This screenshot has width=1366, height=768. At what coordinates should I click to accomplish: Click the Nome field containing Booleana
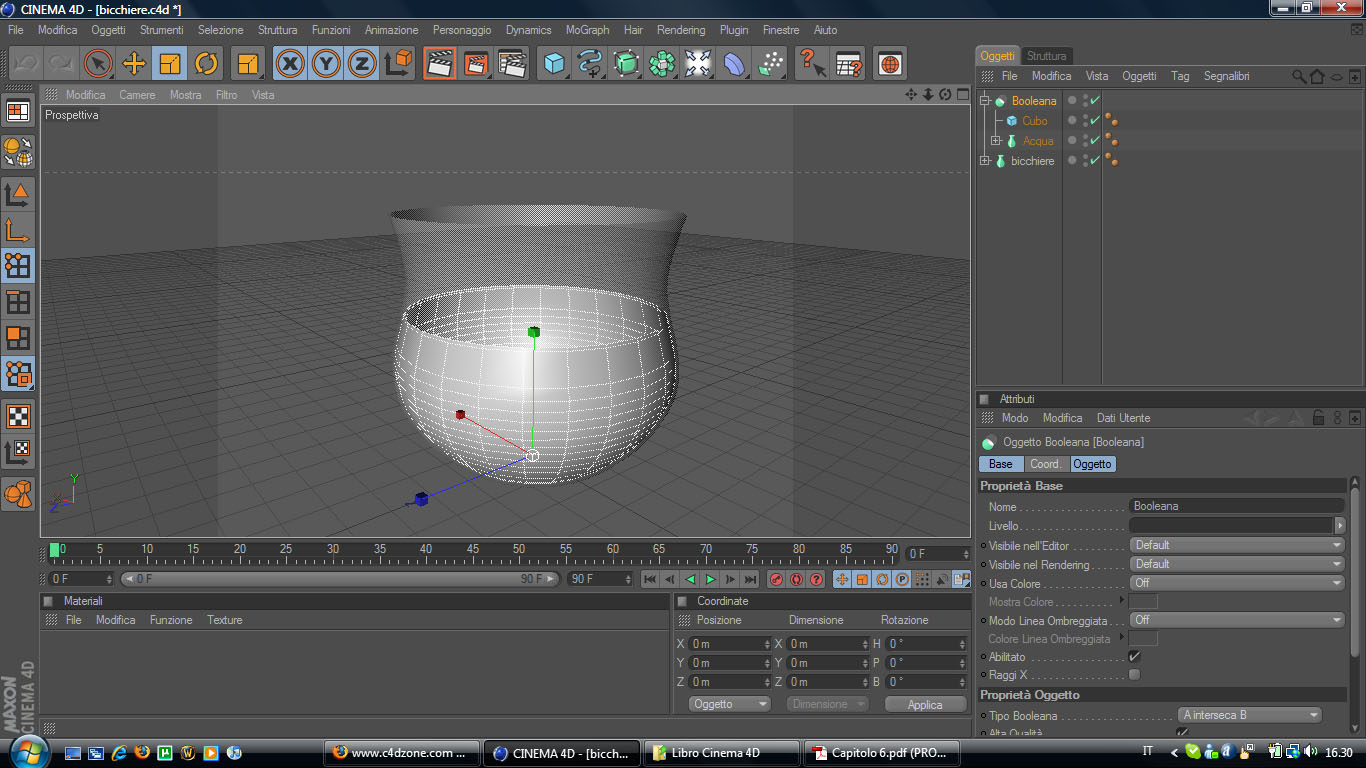tap(1236, 506)
